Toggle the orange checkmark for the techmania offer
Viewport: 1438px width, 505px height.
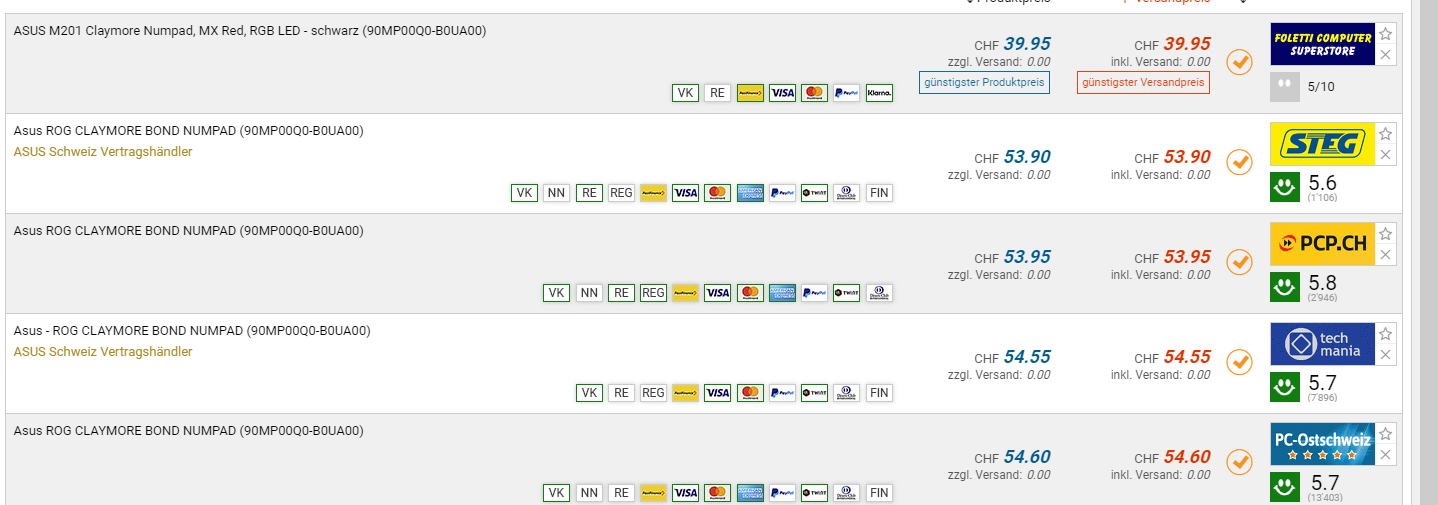(x=1239, y=362)
